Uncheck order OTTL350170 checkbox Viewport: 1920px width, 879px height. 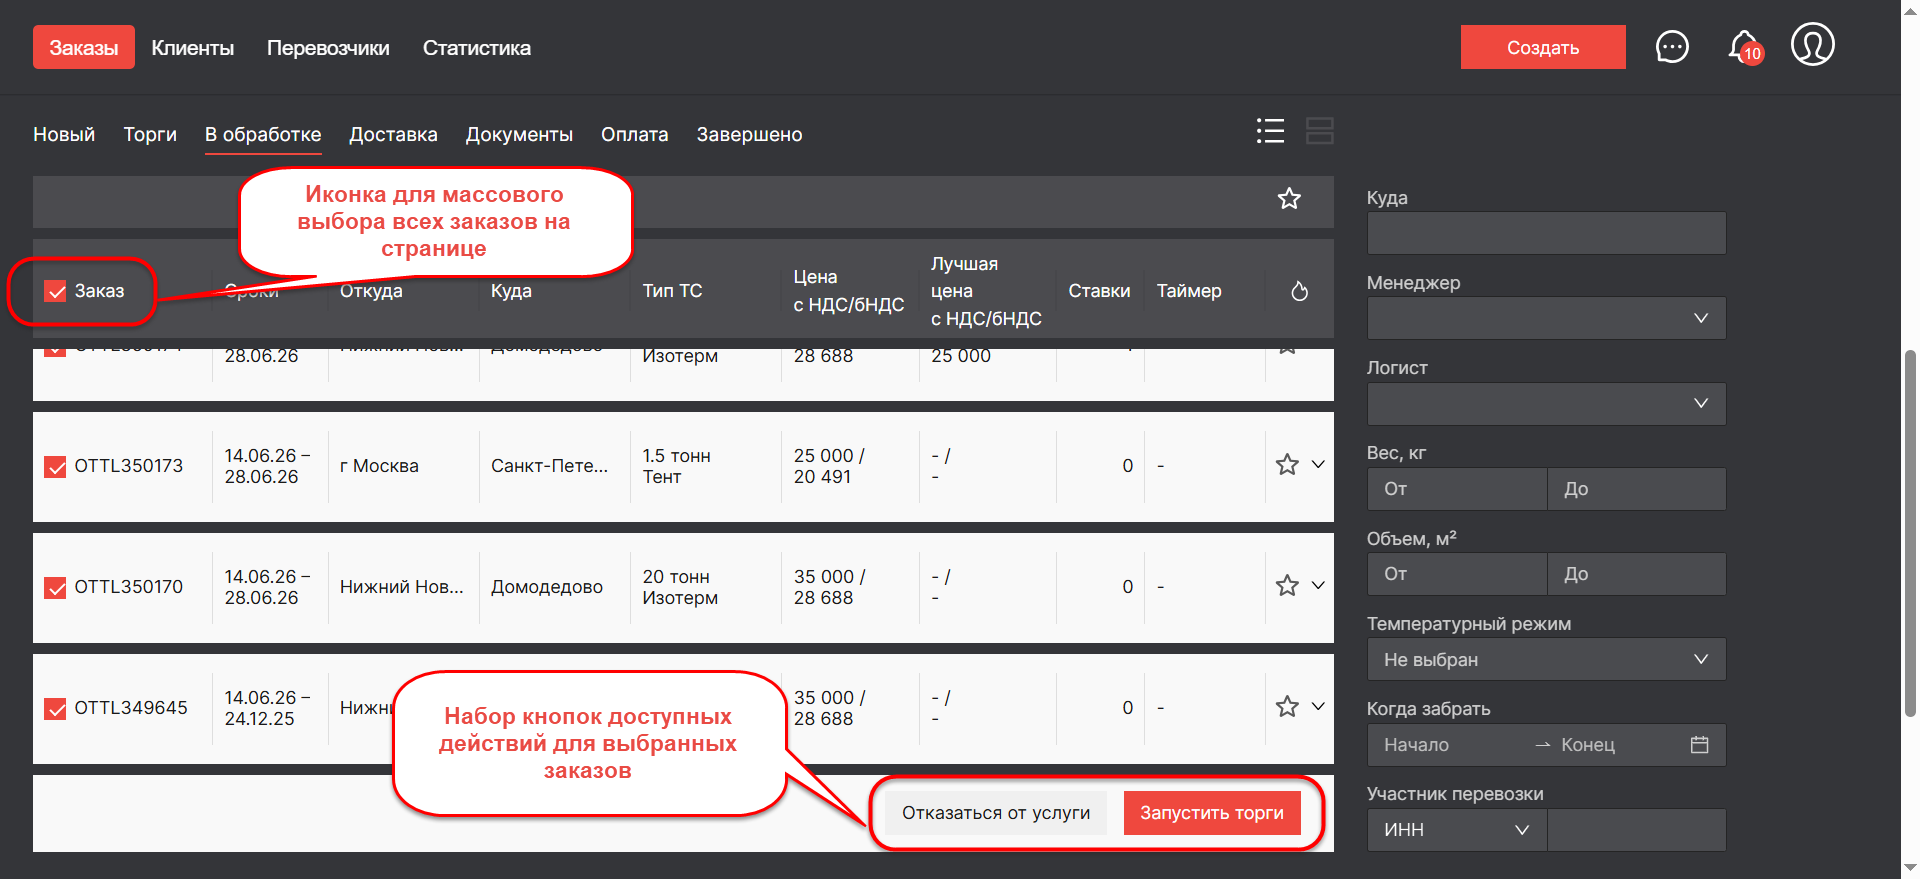(x=56, y=588)
